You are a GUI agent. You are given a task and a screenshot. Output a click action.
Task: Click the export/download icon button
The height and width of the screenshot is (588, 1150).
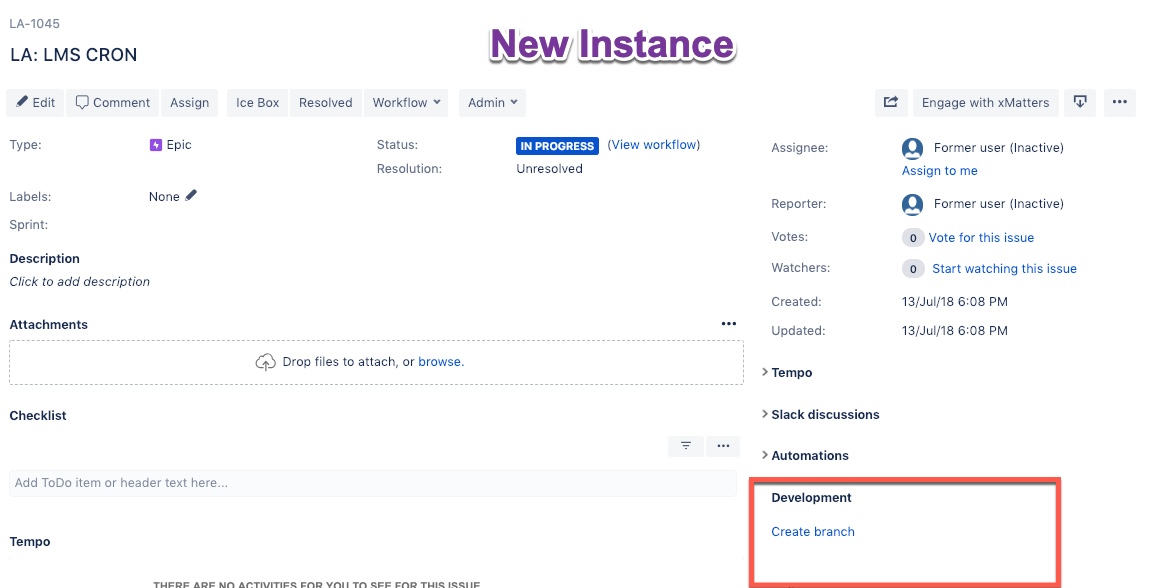point(1080,103)
